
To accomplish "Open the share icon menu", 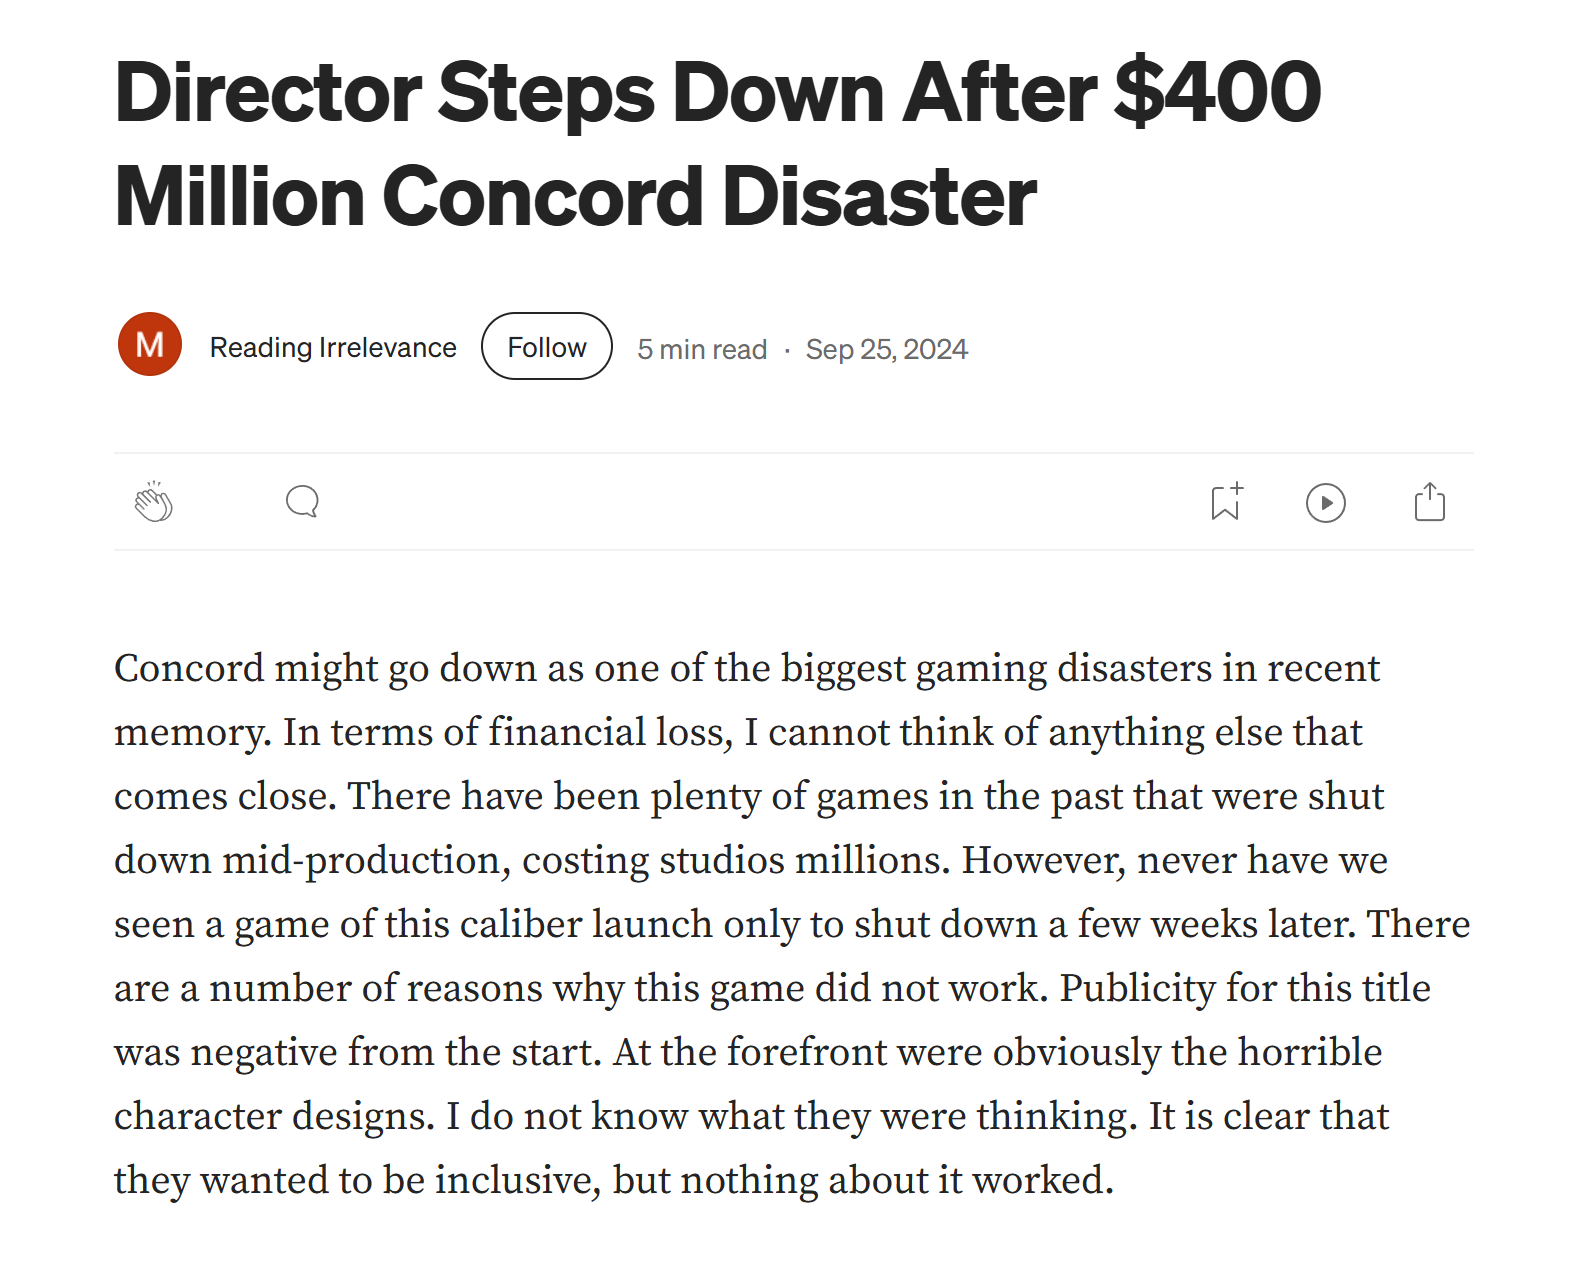I will pyautogui.click(x=1429, y=502).
